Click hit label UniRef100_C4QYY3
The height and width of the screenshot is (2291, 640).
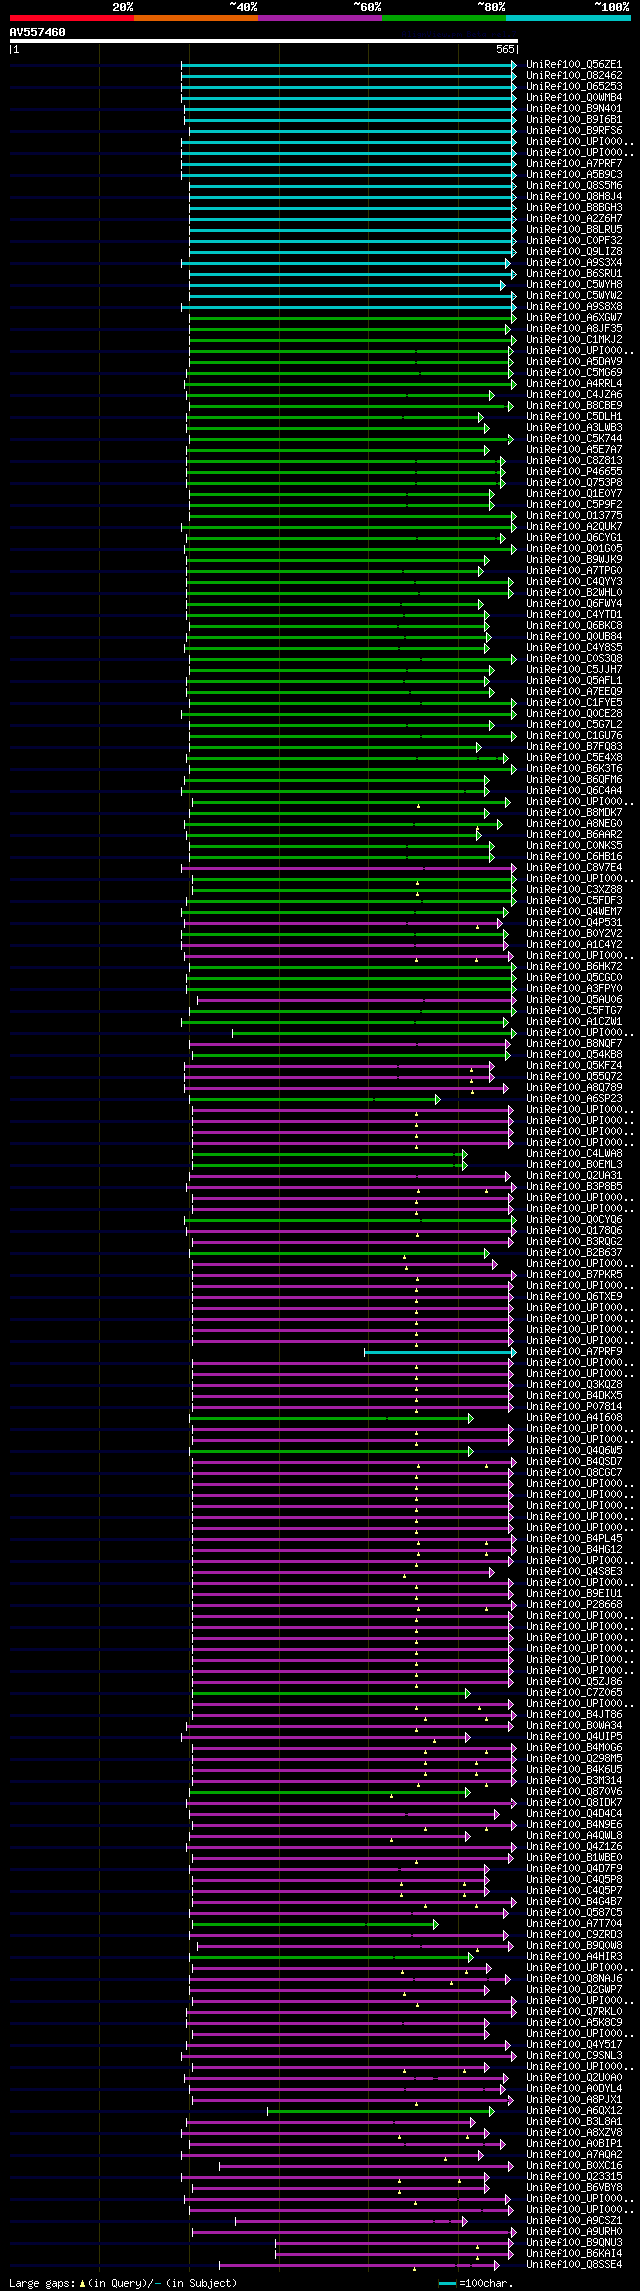(x=574, y=581)
